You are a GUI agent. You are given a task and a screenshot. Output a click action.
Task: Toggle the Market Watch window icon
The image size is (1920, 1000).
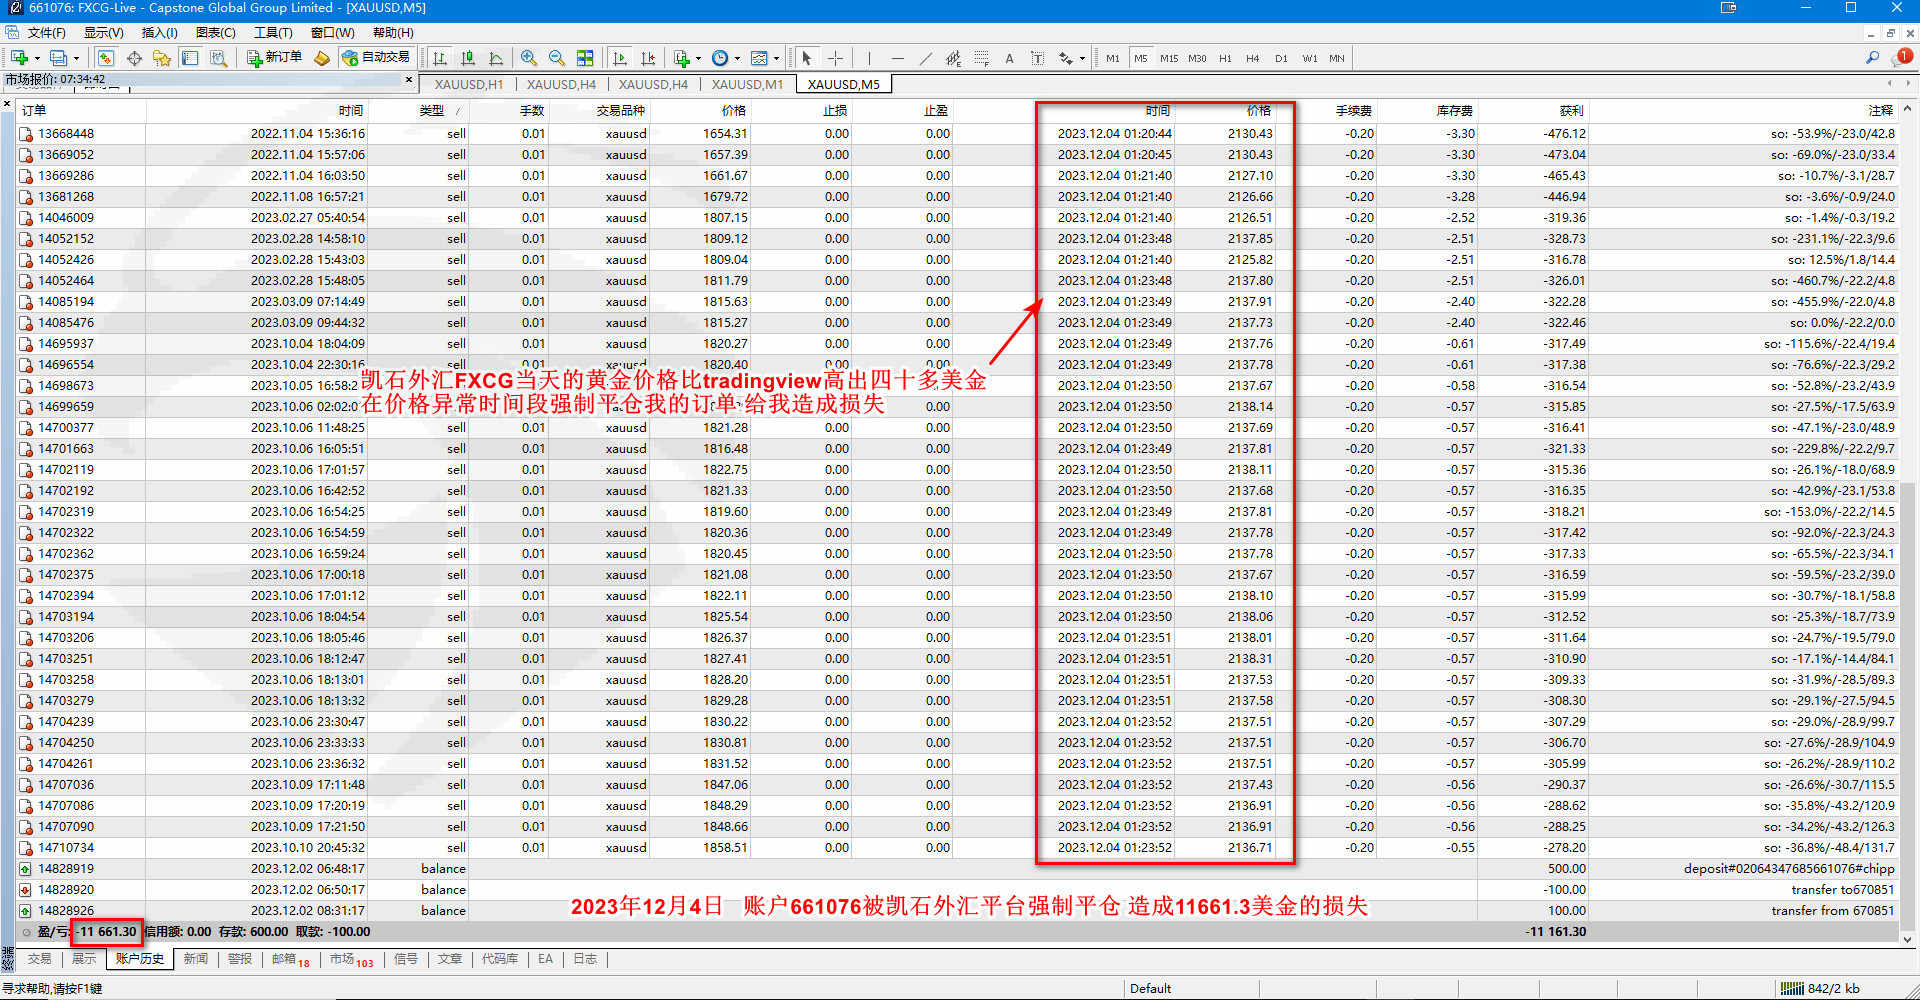coord(106,58)
